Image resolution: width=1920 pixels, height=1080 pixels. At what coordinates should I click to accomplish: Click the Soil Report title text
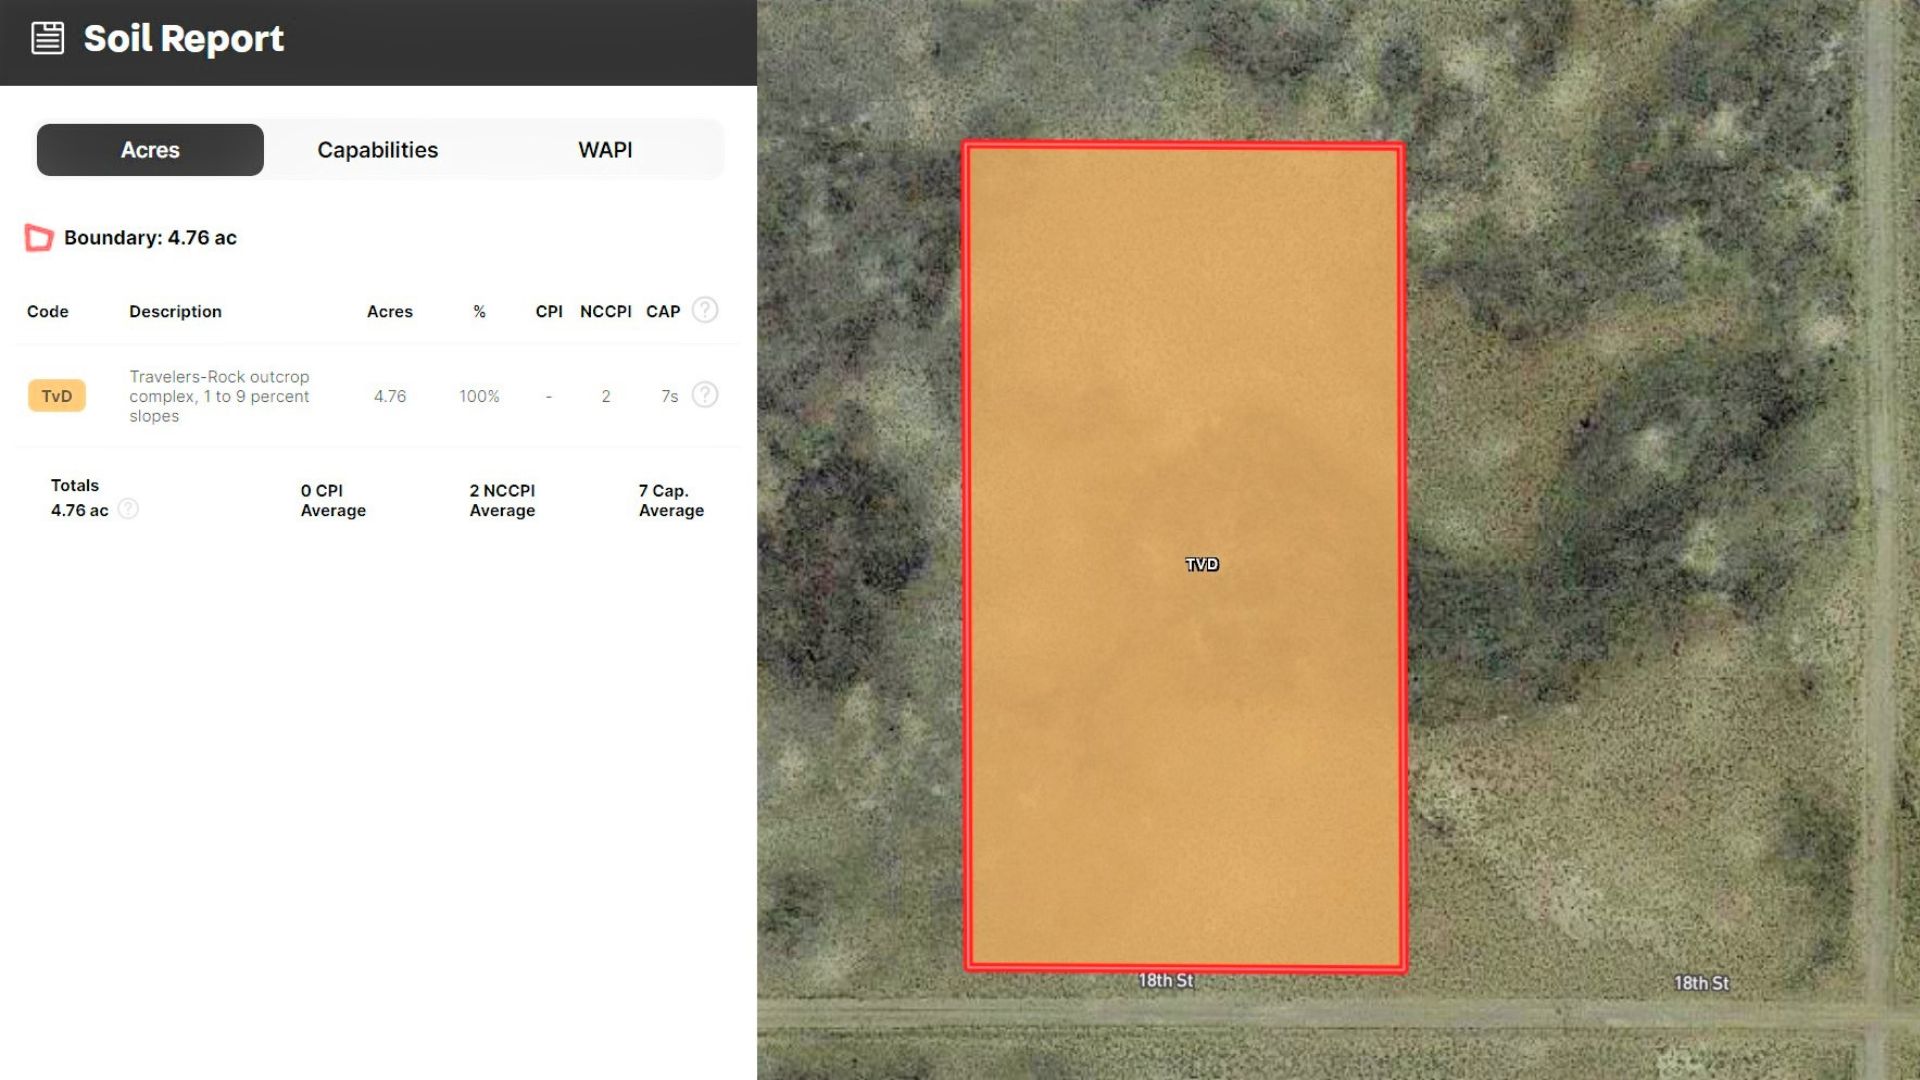tap(184, 39)
